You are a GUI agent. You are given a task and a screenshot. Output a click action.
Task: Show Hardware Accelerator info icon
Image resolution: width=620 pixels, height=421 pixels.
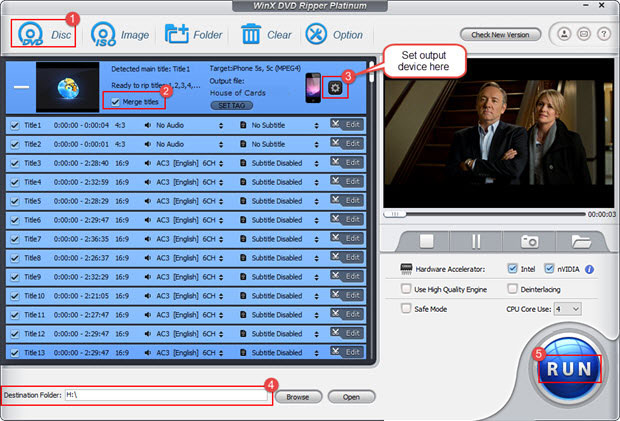589,269
